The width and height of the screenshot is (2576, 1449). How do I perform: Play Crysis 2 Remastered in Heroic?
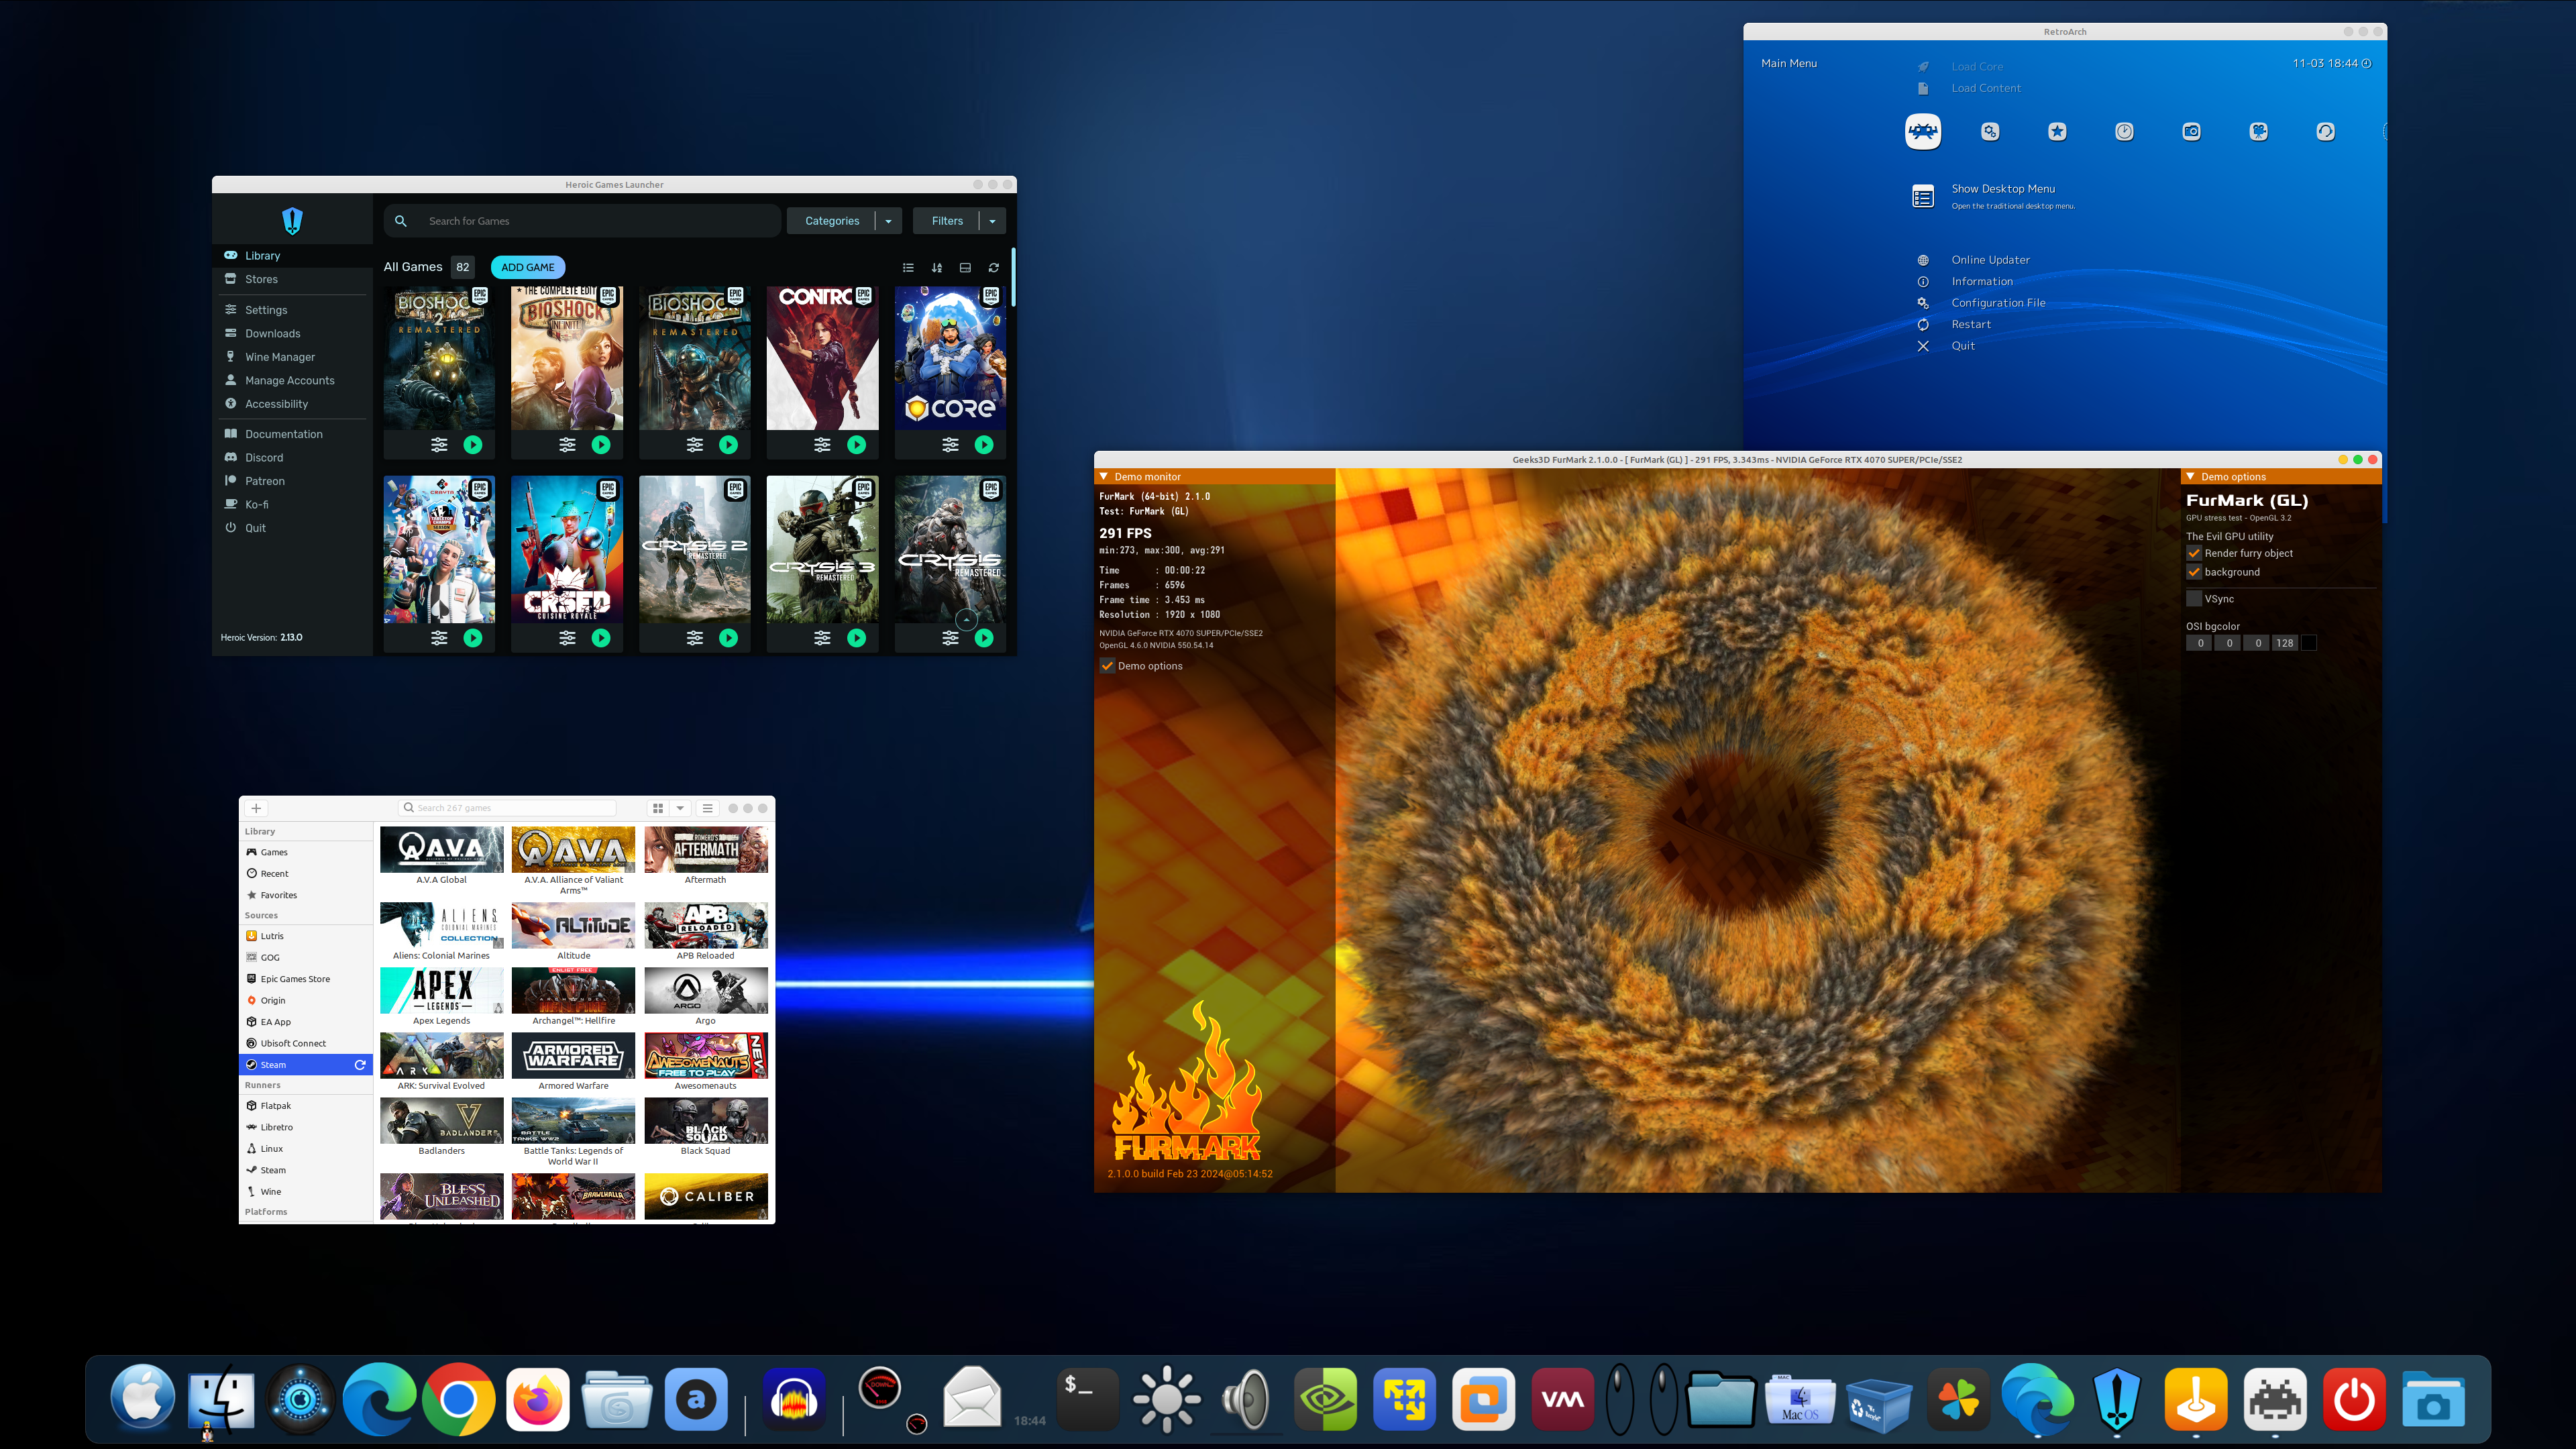click(729, 638)
